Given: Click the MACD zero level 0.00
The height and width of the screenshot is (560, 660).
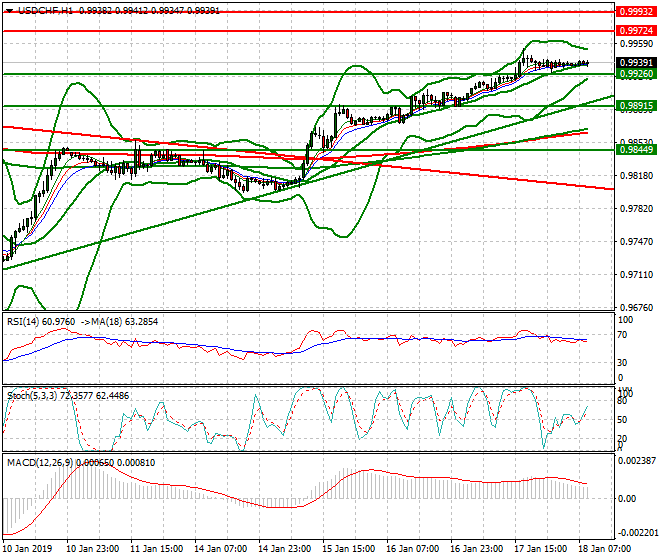Looking at the screenshot, I should 627,499.
